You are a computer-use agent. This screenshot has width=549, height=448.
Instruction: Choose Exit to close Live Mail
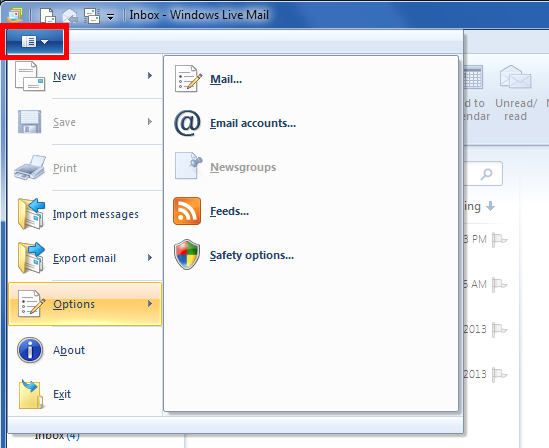[85, 394]
